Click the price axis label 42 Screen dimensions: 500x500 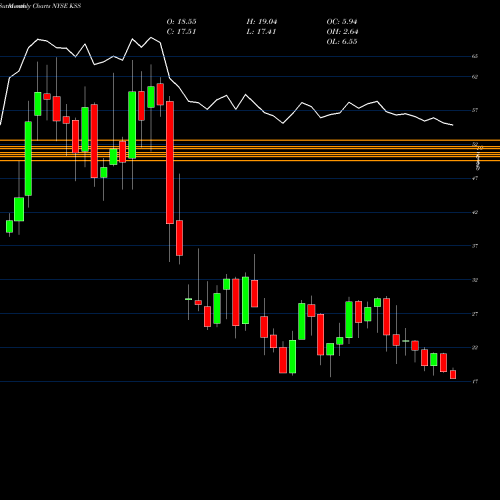pyautogui.click(x=475, y=212)
